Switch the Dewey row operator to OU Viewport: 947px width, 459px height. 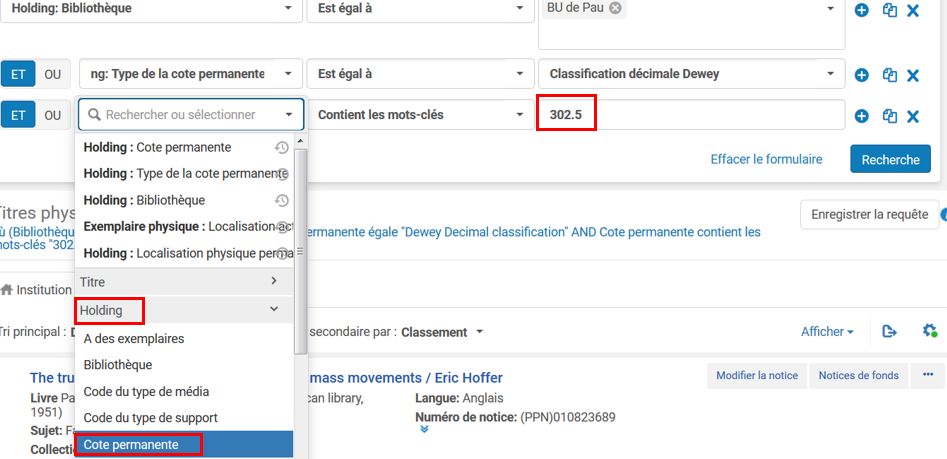(x=53, y=74)
